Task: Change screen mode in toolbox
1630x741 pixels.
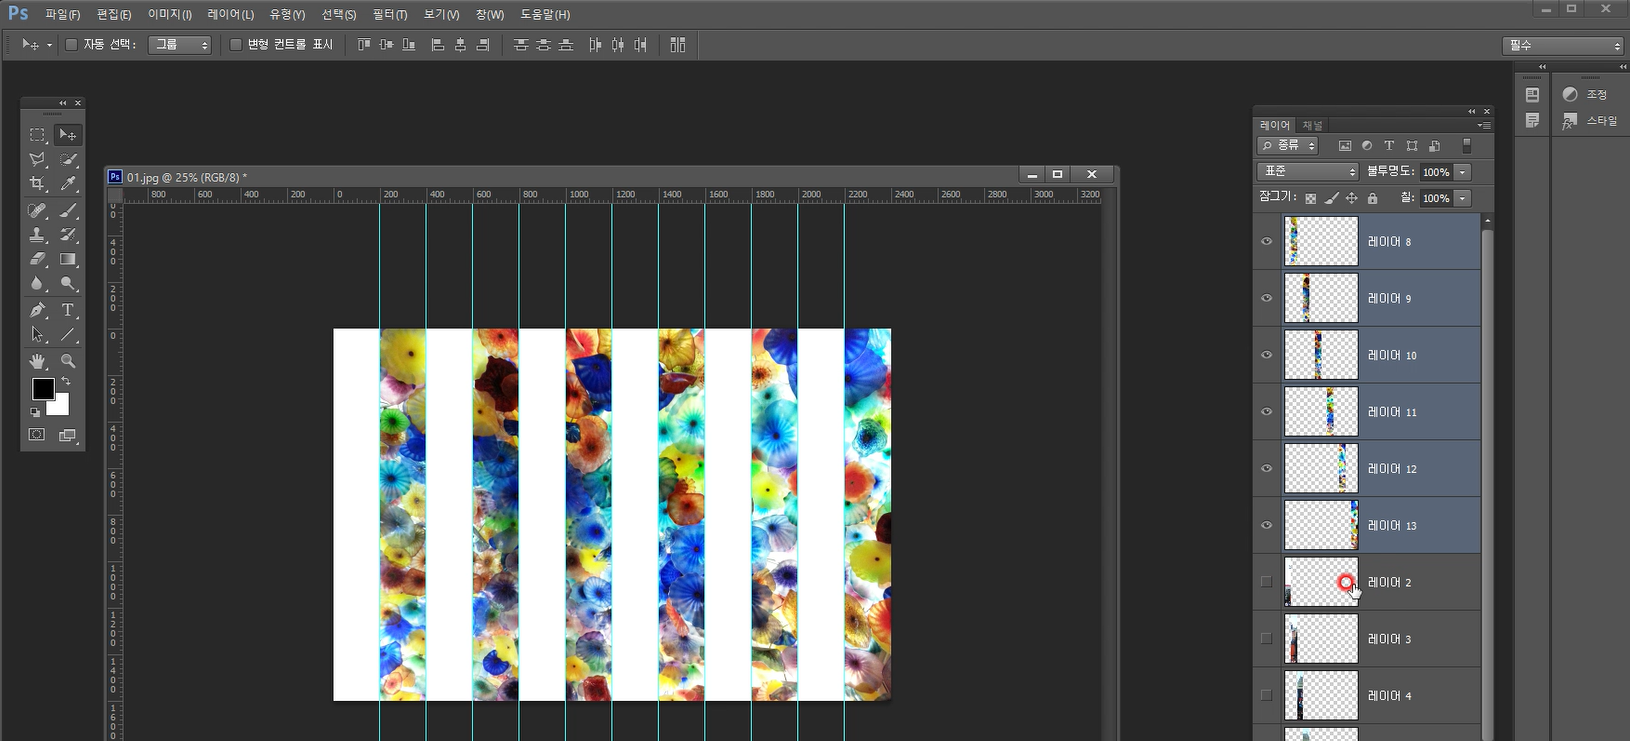Action: pyautogui.click(x=68, y=435)
